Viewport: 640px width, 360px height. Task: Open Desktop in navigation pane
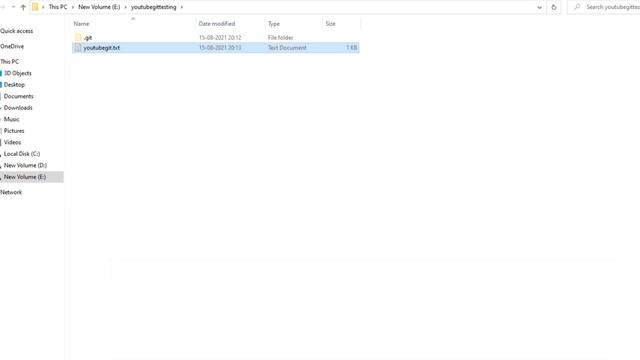tap(14, 85)
